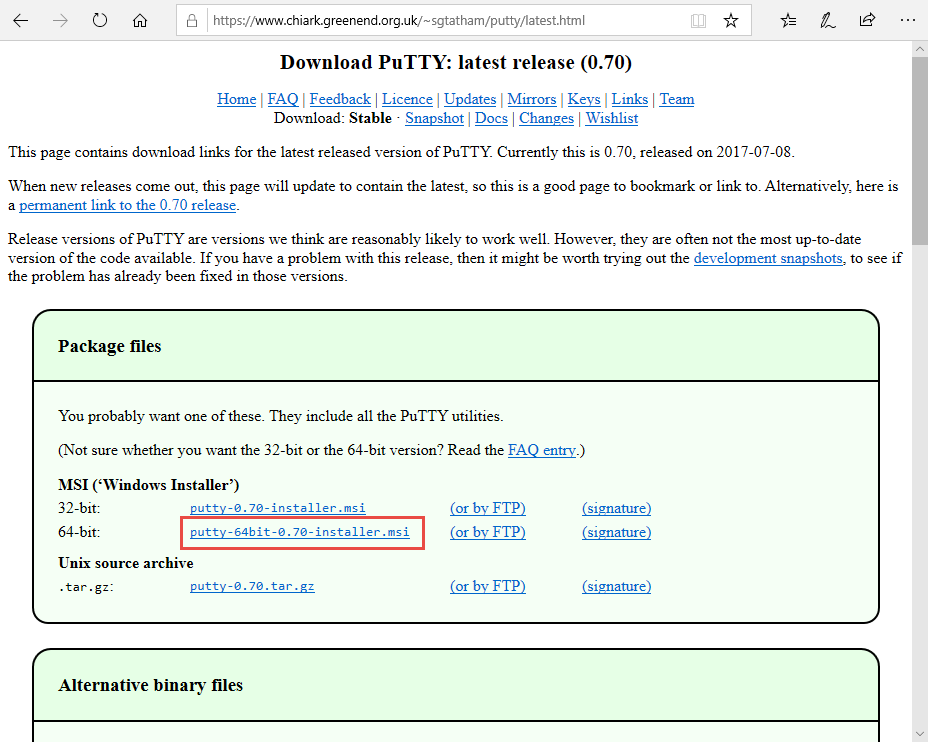The image size is (928, 742).
Task: Open the Wishlist link
Action: coord(612,118)
